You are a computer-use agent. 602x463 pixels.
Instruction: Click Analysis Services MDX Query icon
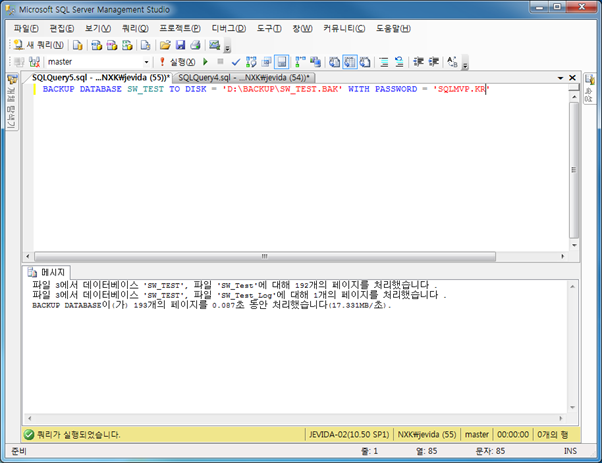coord(96,45)
